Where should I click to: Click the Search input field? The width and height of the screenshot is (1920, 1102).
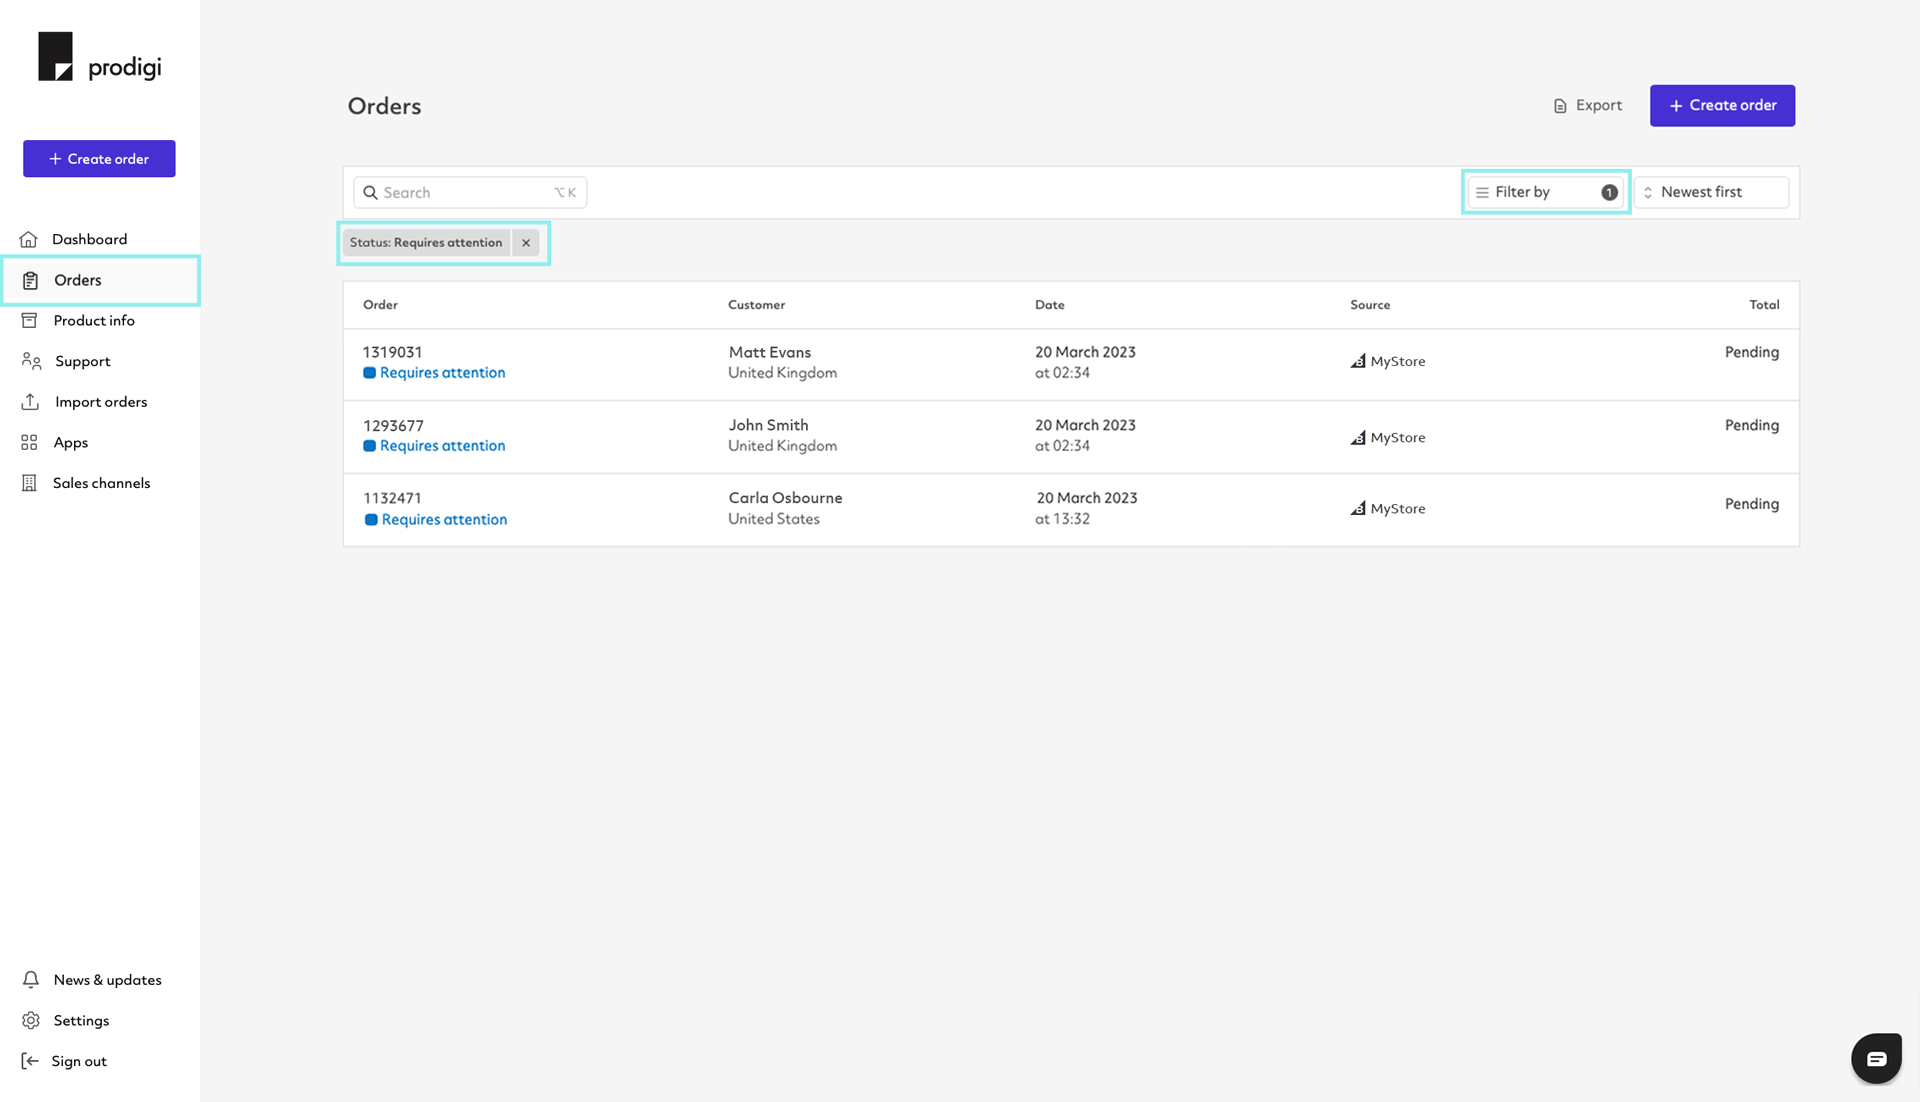pyautogui.click(x=467, y=192)
